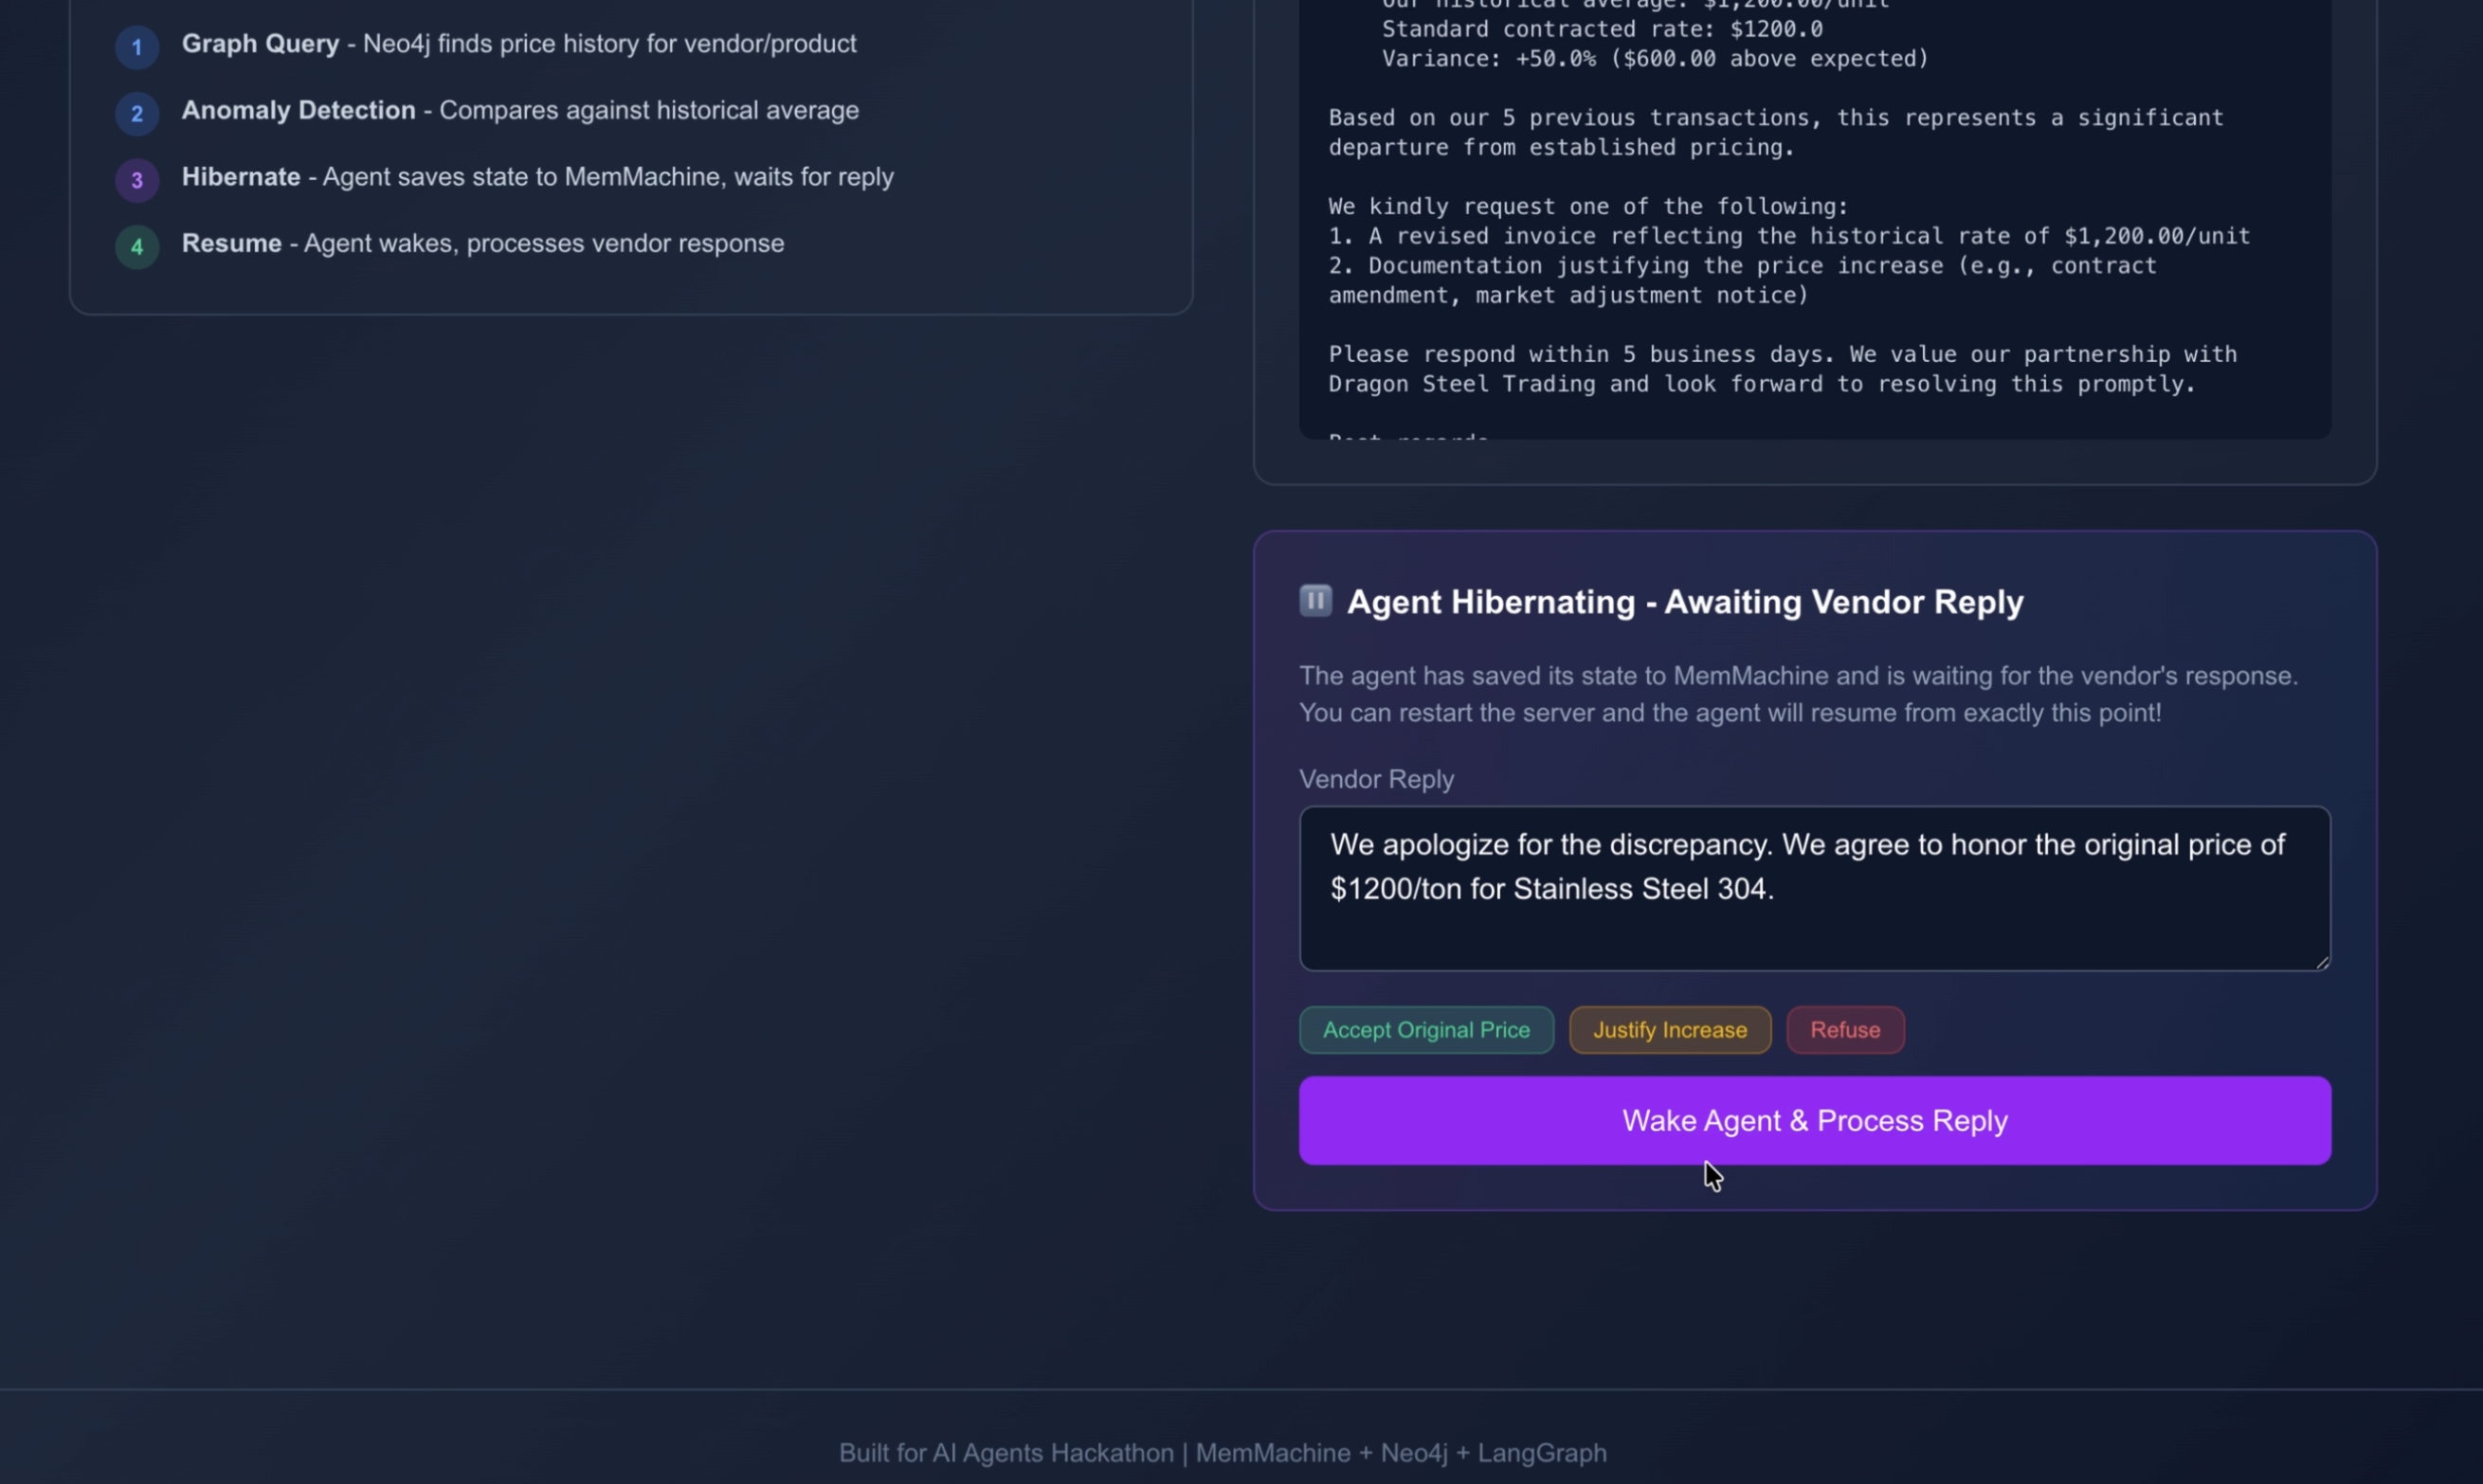Screen dimensions: 2483x1484
Task: Click the Built for AI Agents Hackathon footer
Action: click(x=1222, y=1452)
